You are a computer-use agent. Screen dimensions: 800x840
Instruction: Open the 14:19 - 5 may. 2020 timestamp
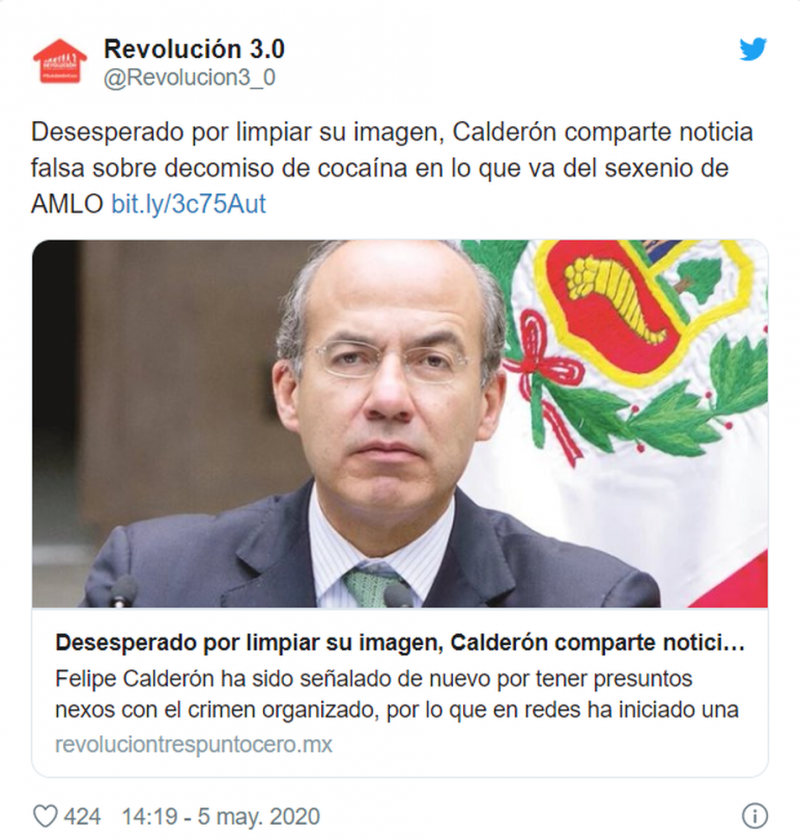coord(221,817)
